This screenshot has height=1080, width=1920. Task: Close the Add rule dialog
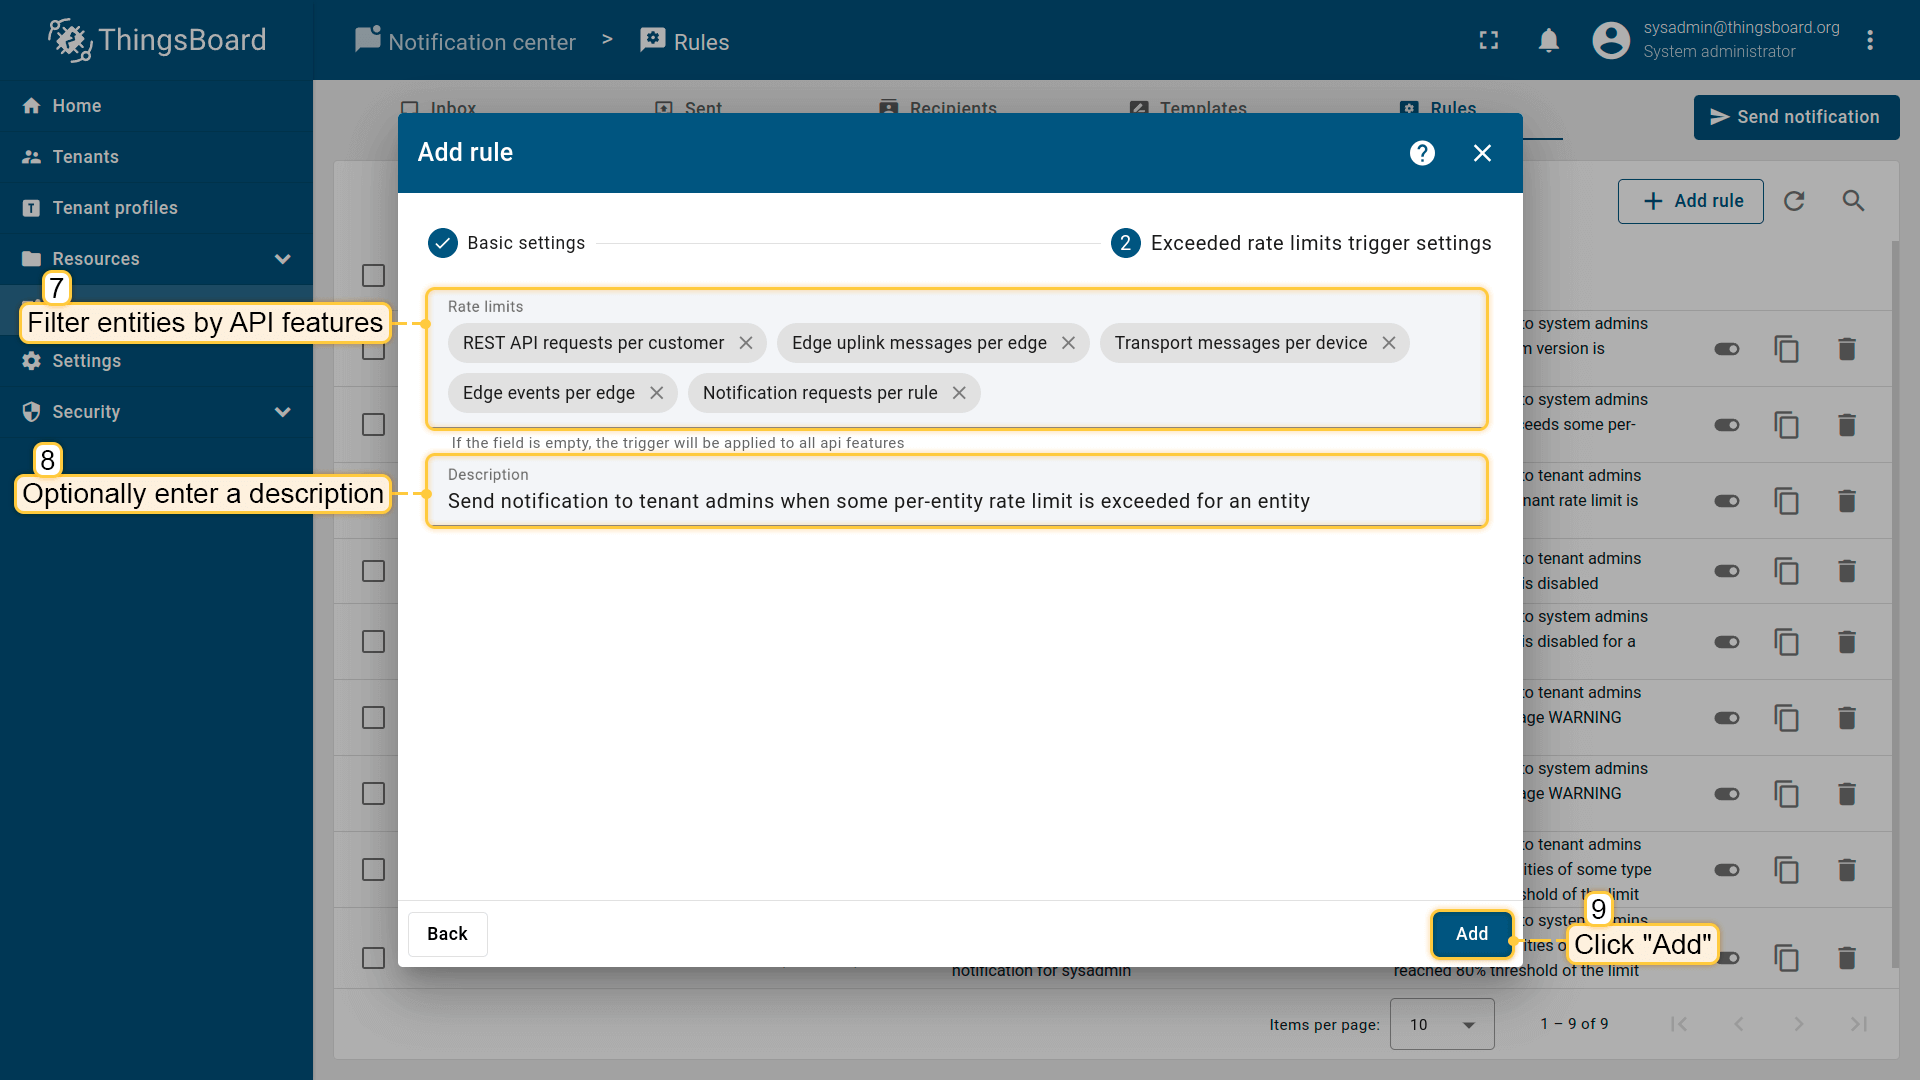coord(1482,153)
